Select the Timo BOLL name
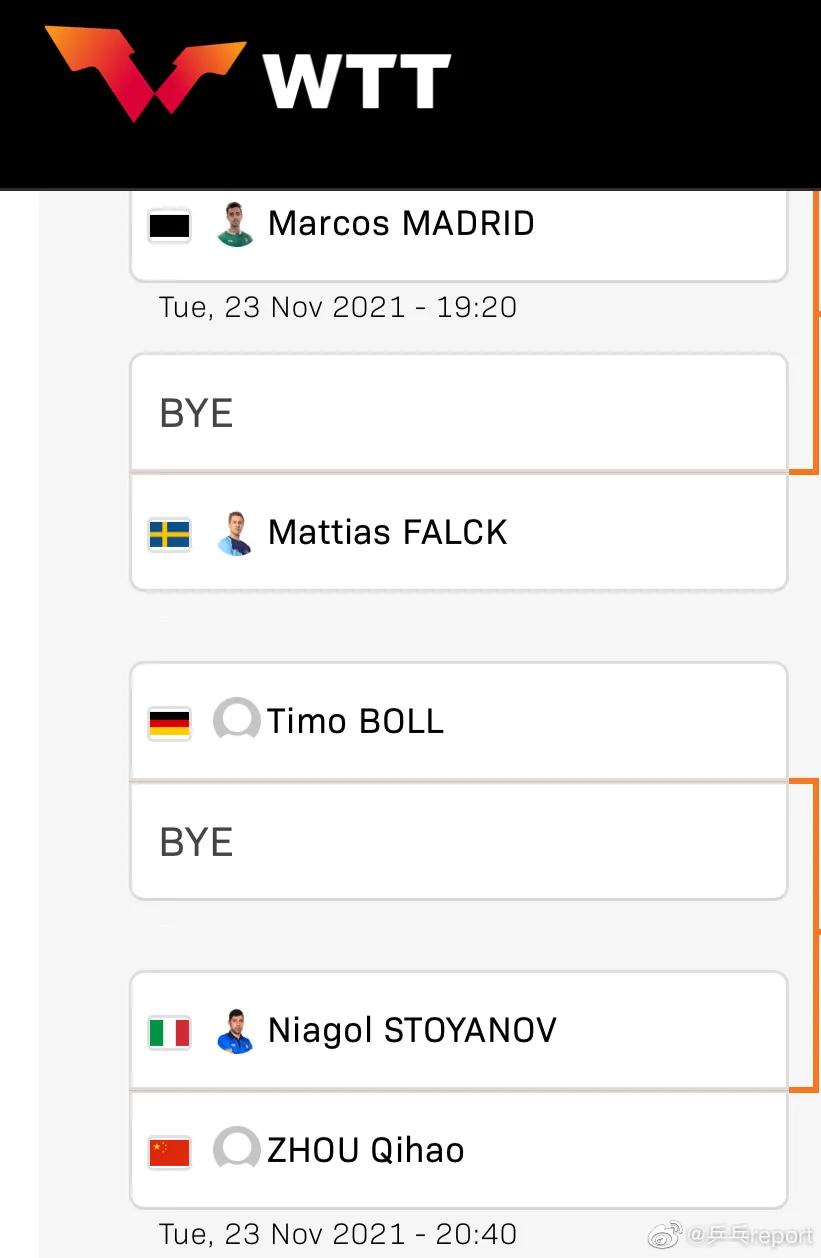Image resolution: width=821 pixels, height=1258 pixels. pyautogui.click(x=355, y=721)
